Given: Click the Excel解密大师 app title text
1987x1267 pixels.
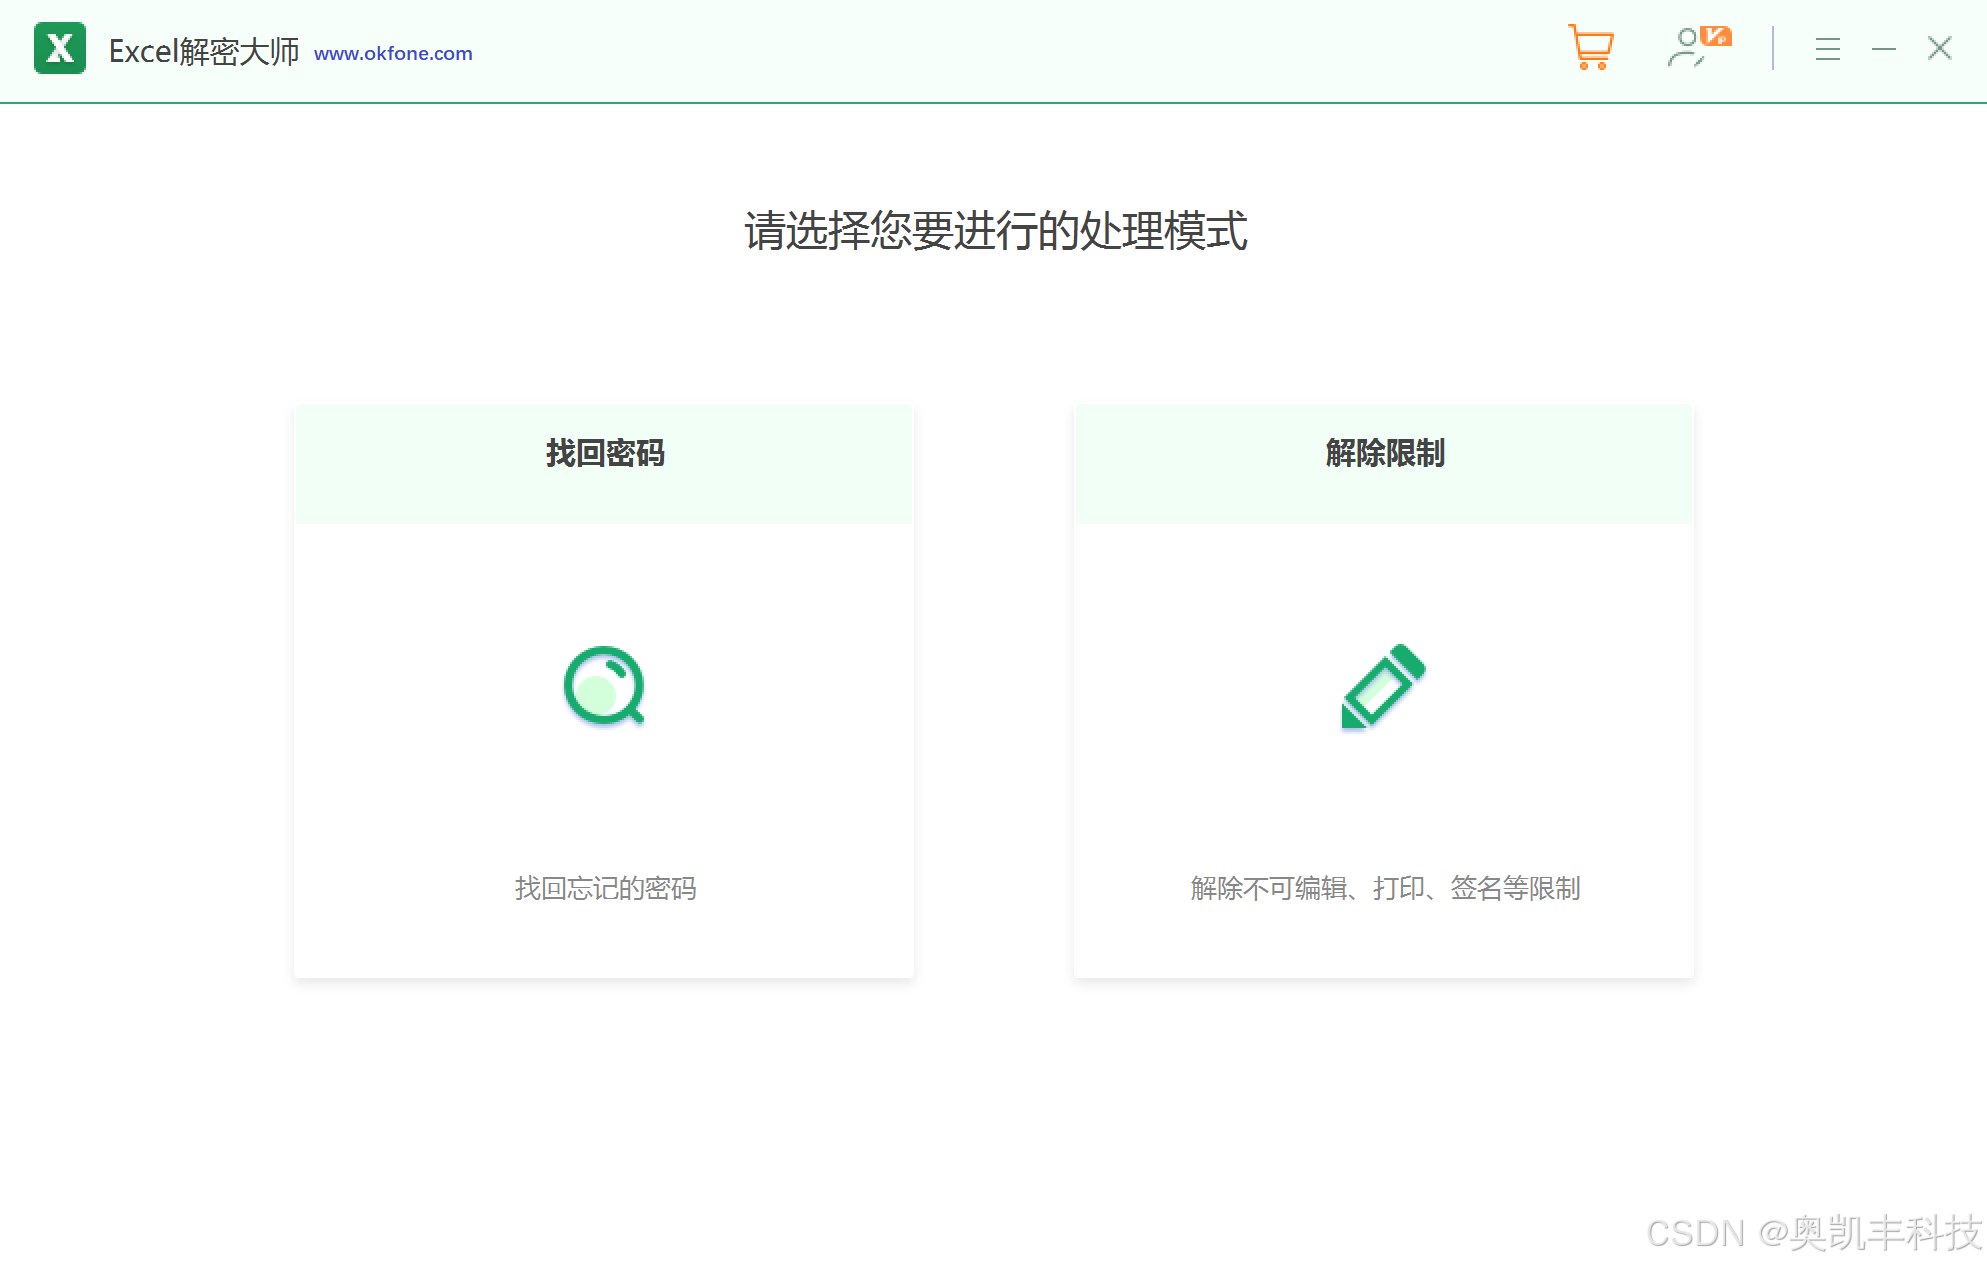Looking at the screenshot, I should pos(204,52).
